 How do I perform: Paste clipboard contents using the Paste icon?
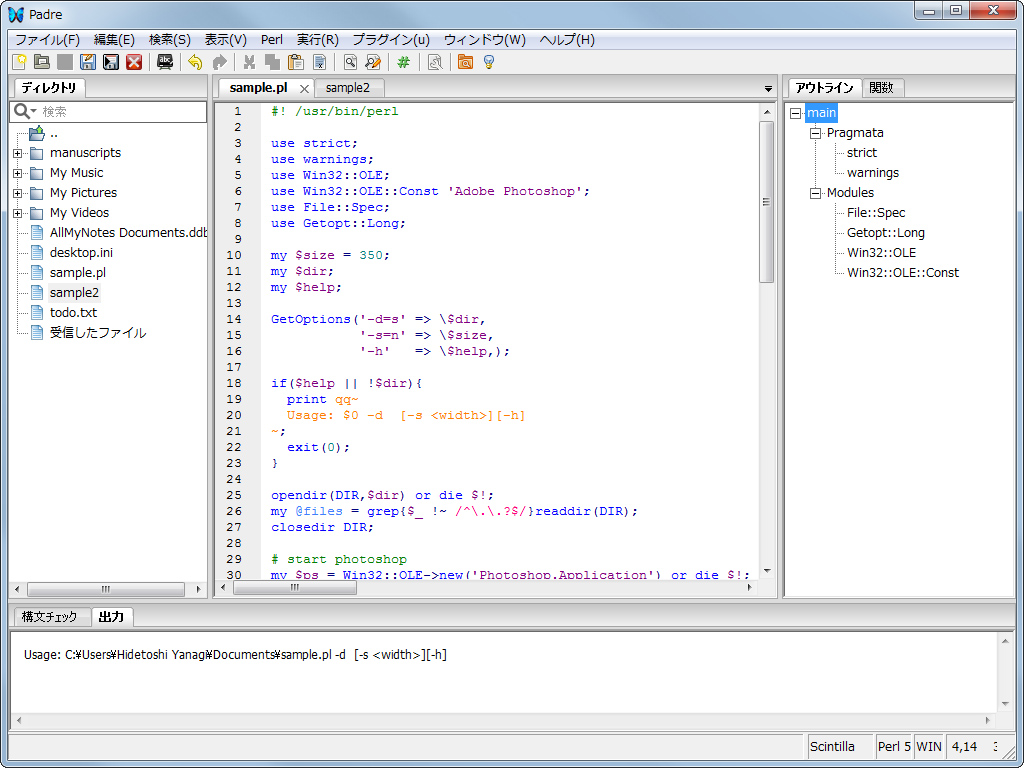click(295, 62)
